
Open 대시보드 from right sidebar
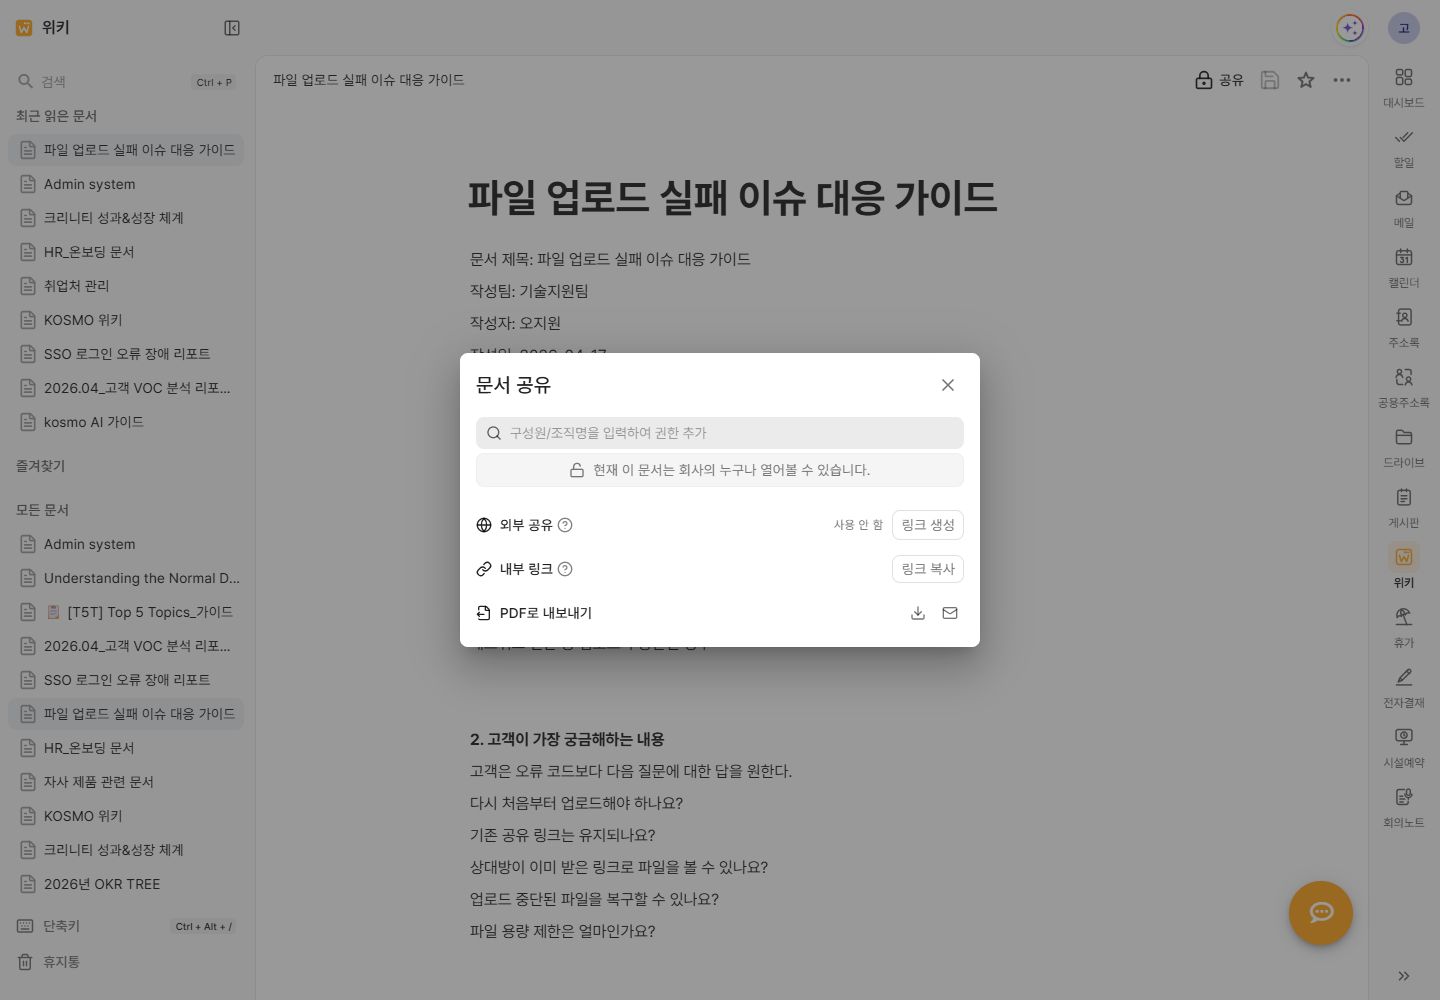click(1404, 87)
